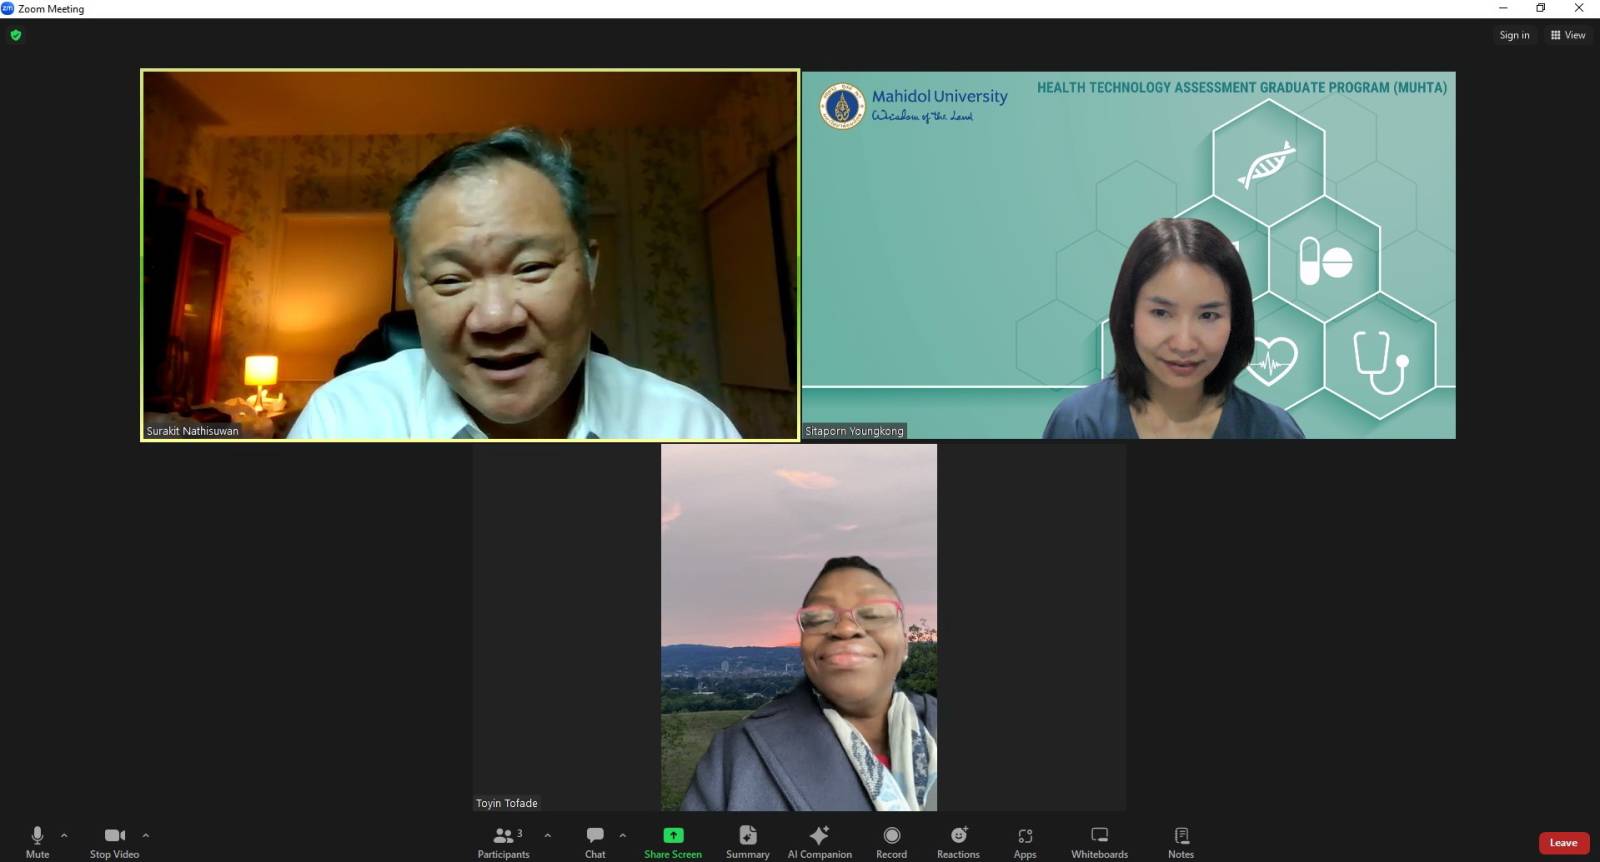1600x862 pixels.
Task: Close the Zoom Meeting window
Action: pos(1579,8)
